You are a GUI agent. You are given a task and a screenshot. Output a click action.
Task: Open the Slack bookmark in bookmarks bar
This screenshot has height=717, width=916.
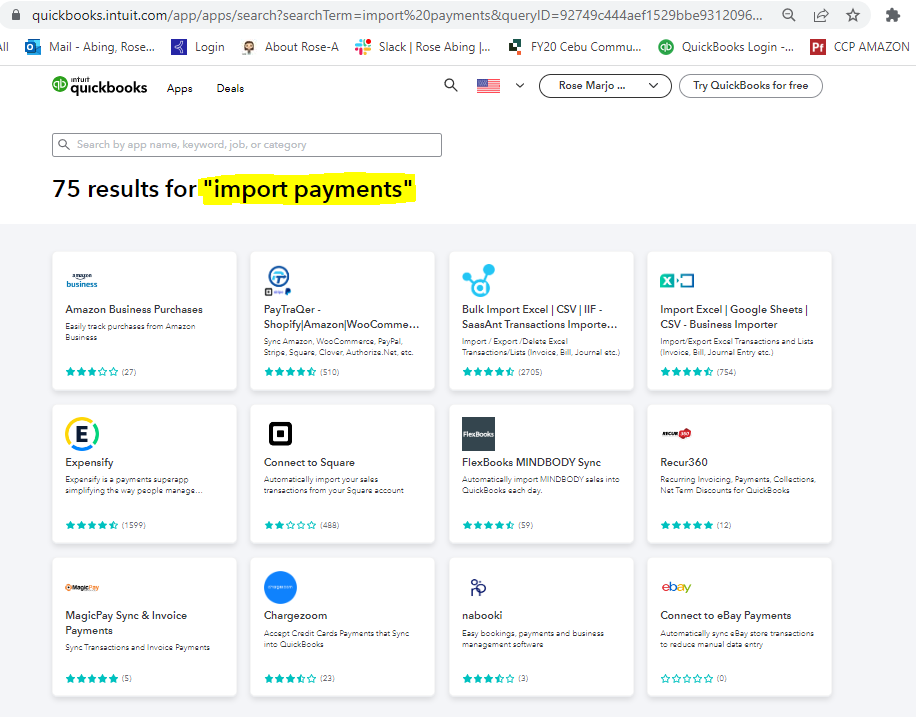point(424,47)
